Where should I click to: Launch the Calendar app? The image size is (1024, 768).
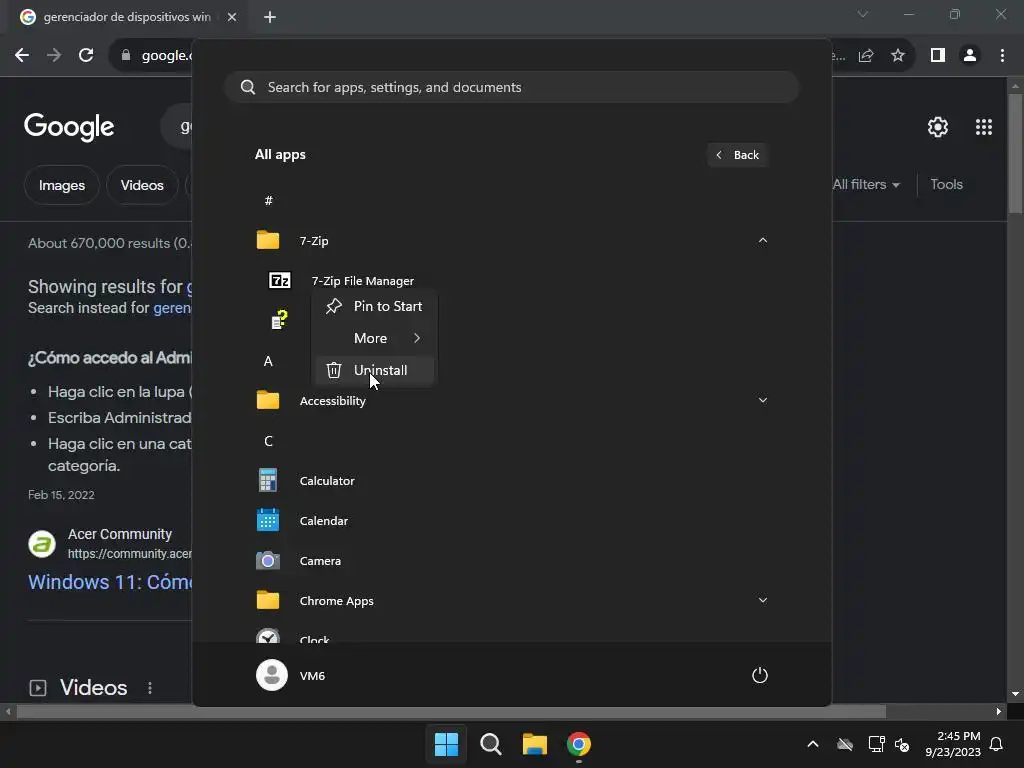click(511, 520)
